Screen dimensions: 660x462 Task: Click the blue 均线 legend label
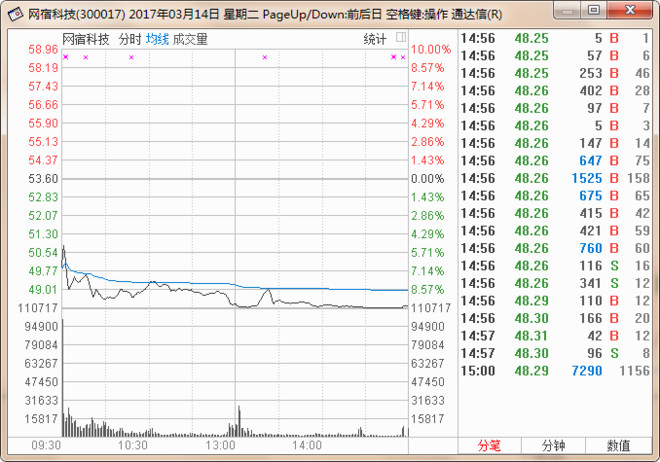click(x=157, y=40)
